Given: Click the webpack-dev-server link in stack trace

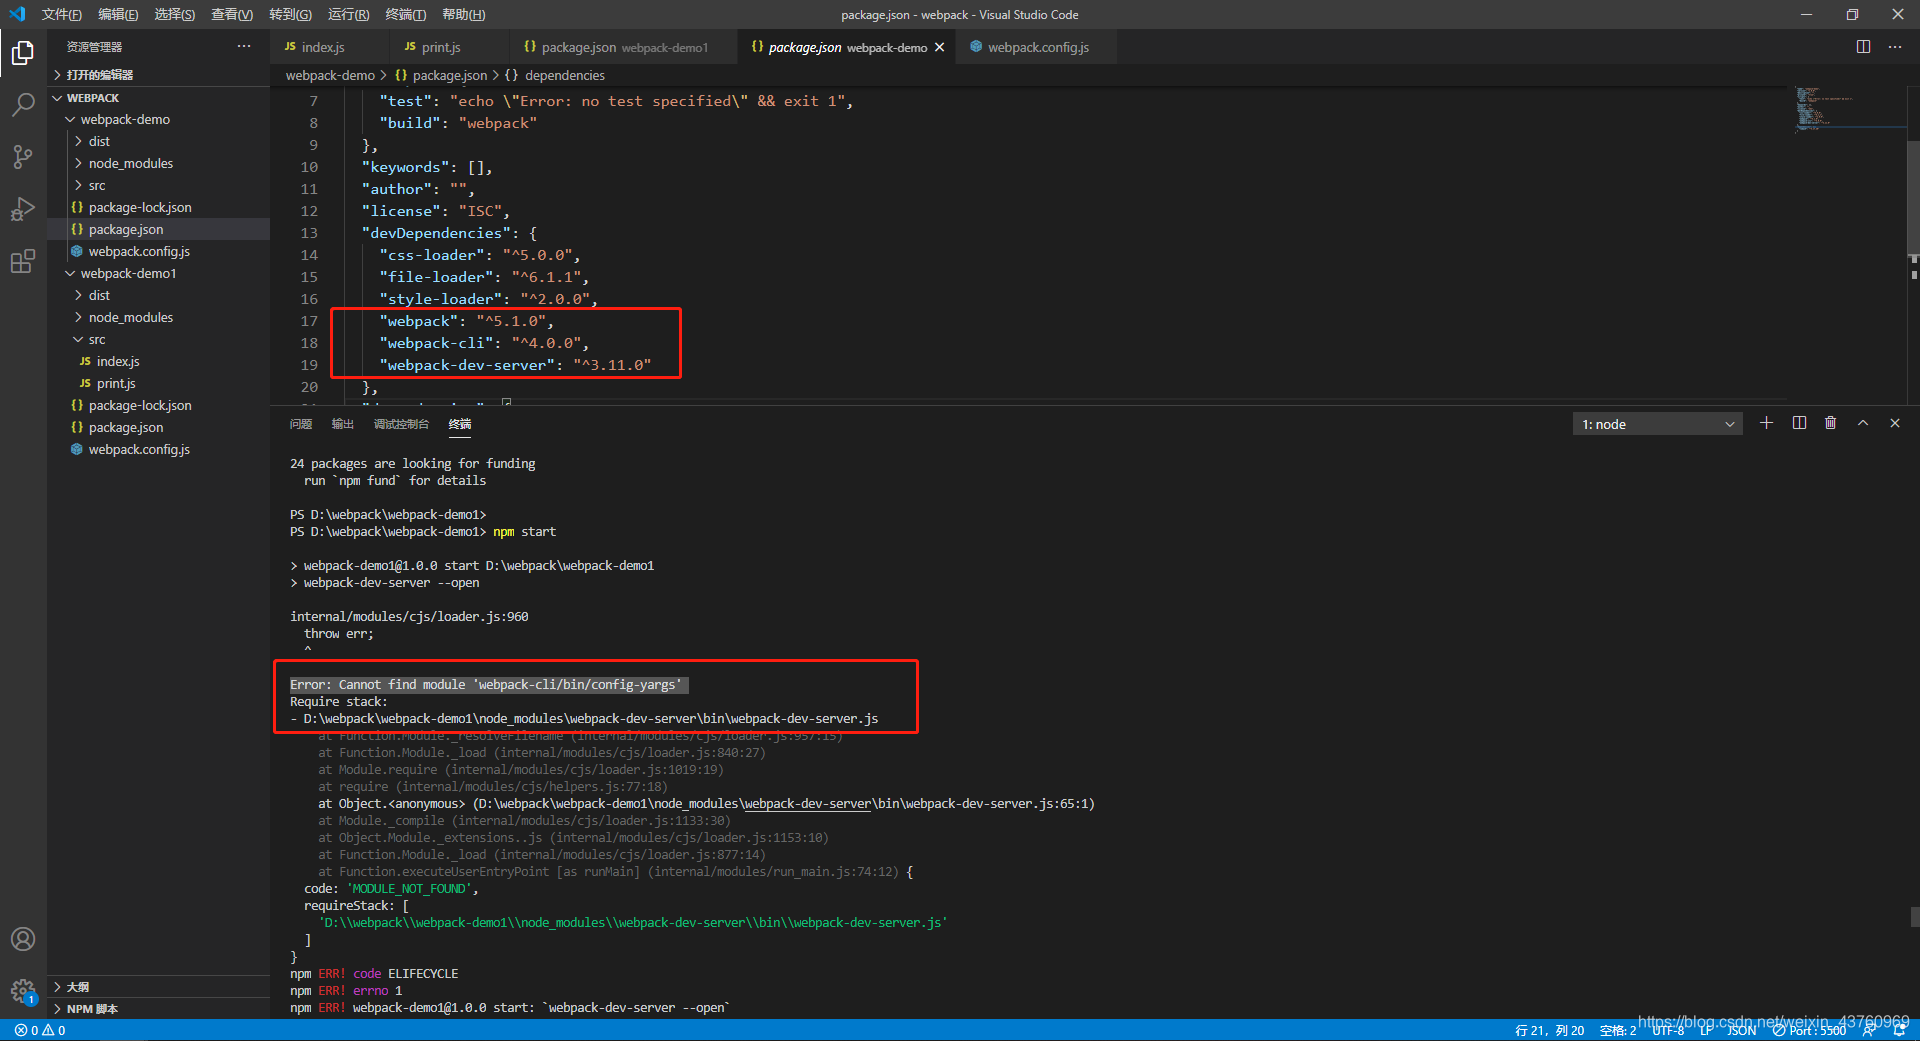Looking at the screenshot, I should (808, 804).
